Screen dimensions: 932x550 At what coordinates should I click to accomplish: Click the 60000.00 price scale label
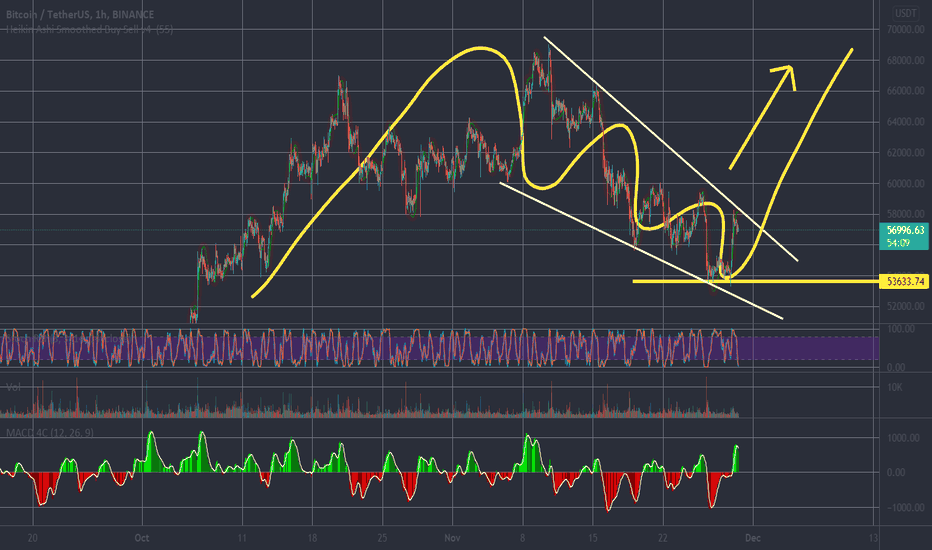coord(905,184)
